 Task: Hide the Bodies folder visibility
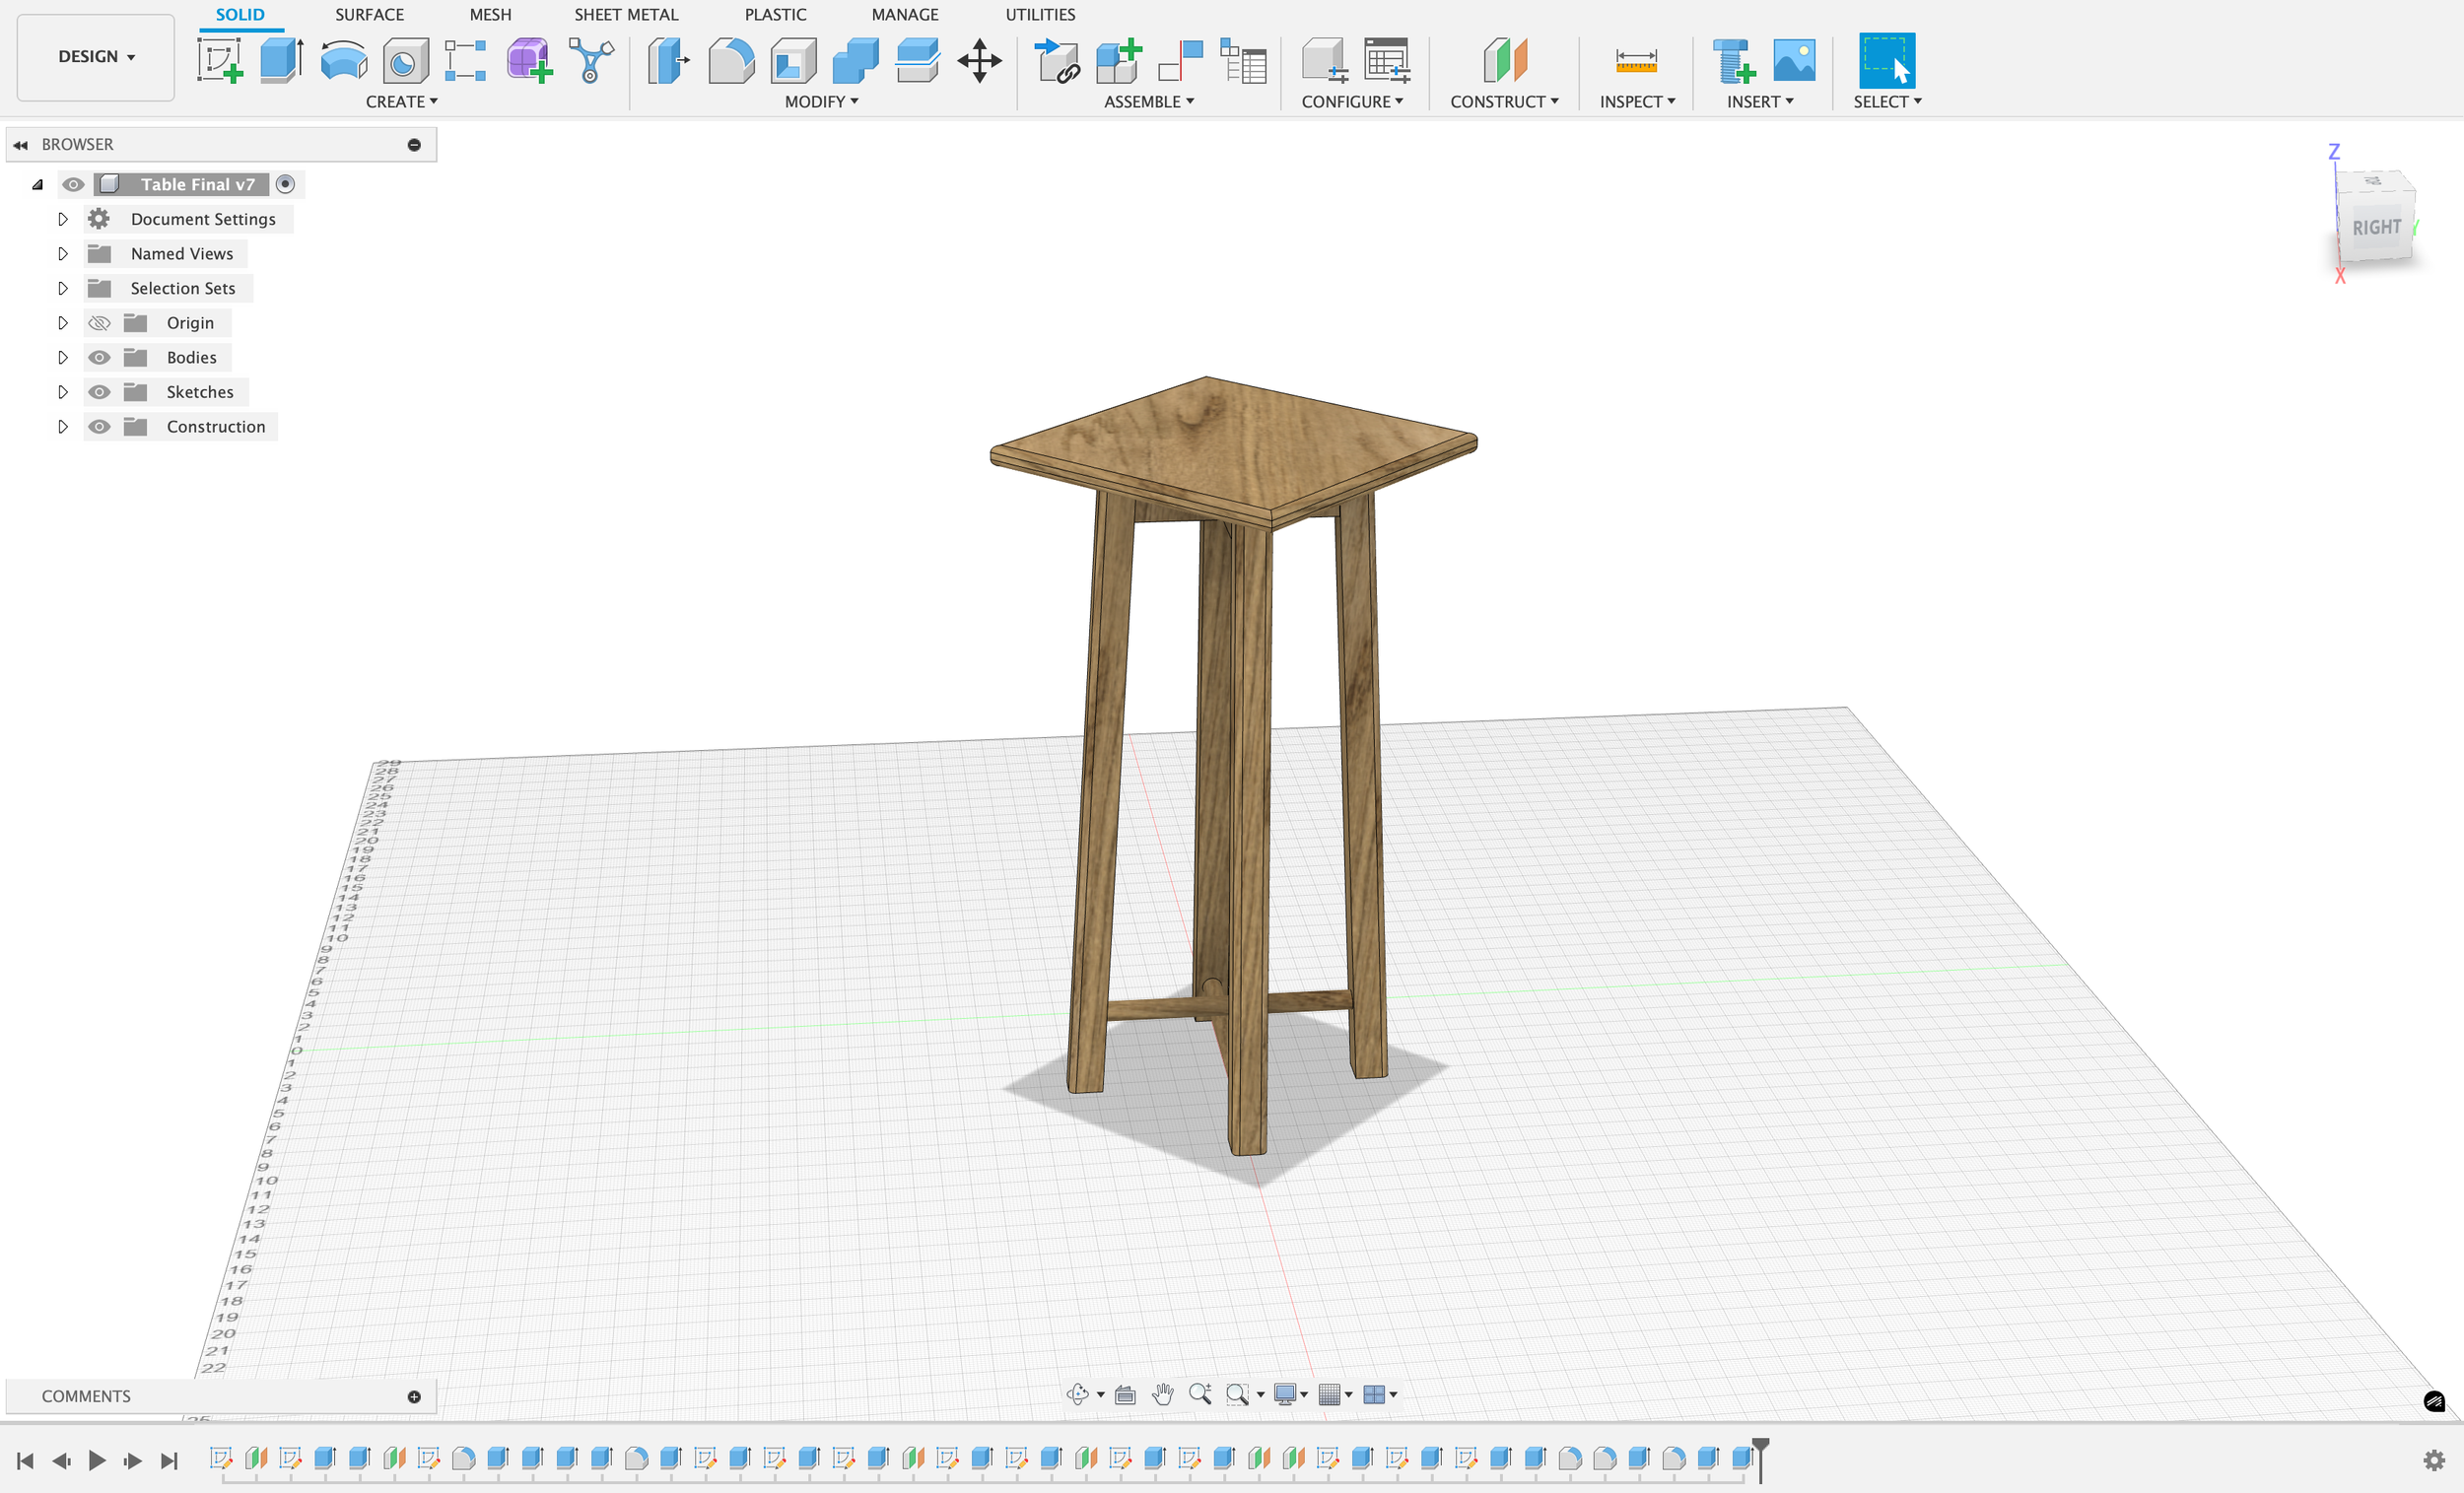pos(99,357)
